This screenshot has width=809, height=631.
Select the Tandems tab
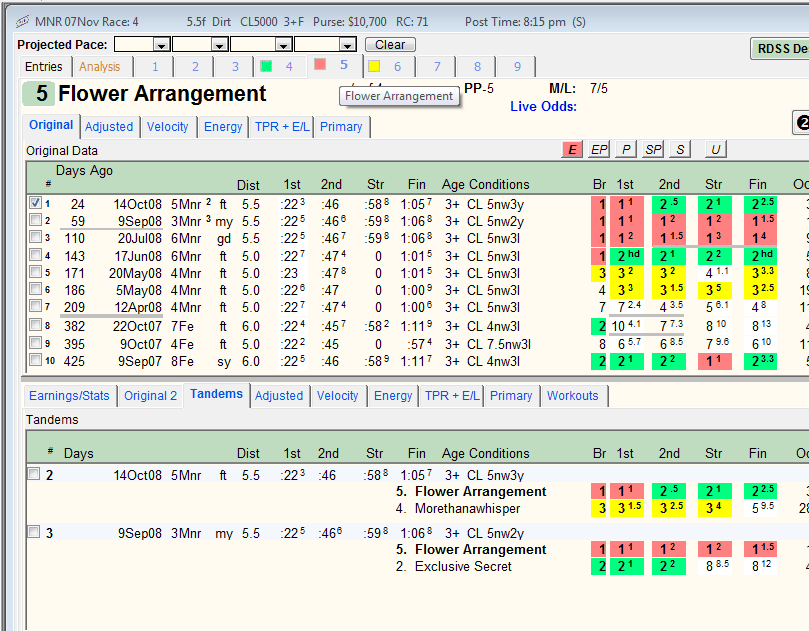coord(216,394)
